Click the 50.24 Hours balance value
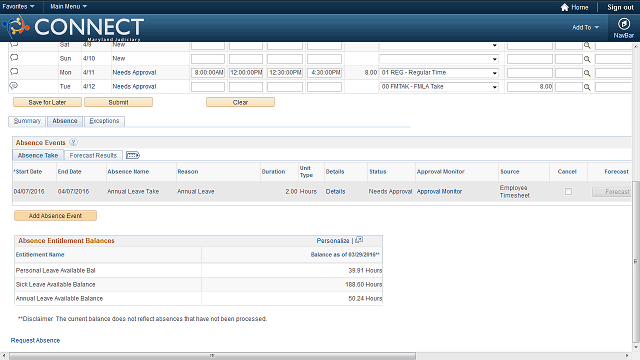 pos(365,299)
